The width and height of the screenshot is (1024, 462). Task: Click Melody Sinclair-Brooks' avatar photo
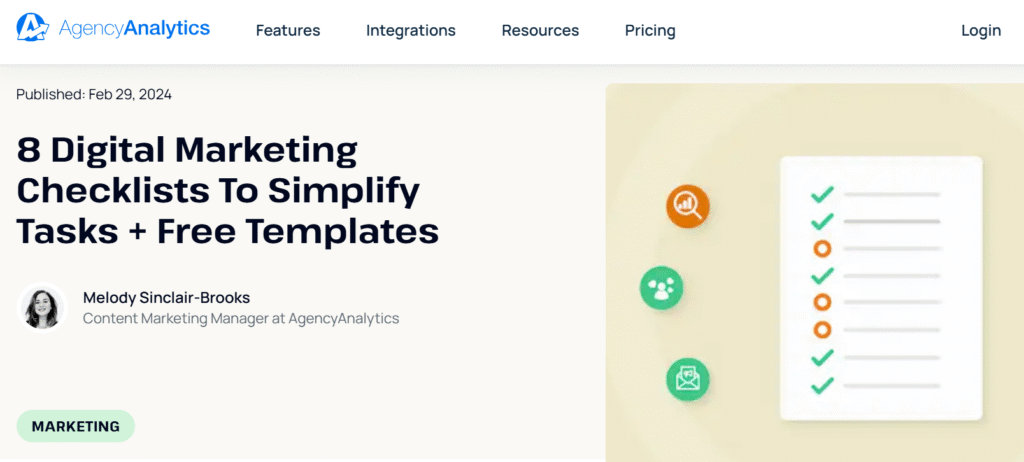click(x=42, y=307)
